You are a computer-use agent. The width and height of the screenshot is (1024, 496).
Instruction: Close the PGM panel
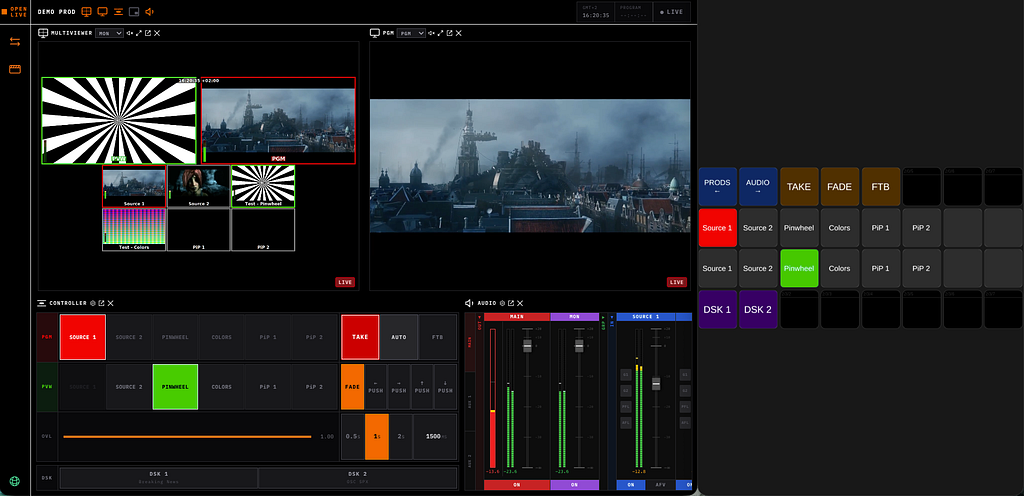click(x=459, y=33)
